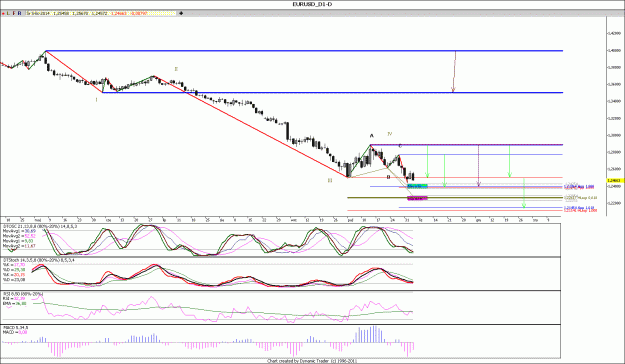Click the black diamond icon after the price data bar

(x=181, y=13)
